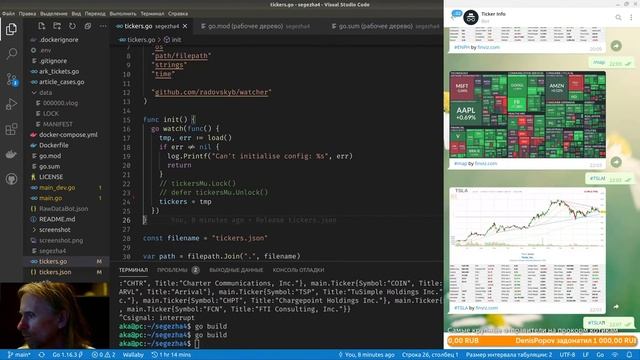Expand the screenshot folder in Explorer
This screenshot has height=360, width=640.
(55, 230)
